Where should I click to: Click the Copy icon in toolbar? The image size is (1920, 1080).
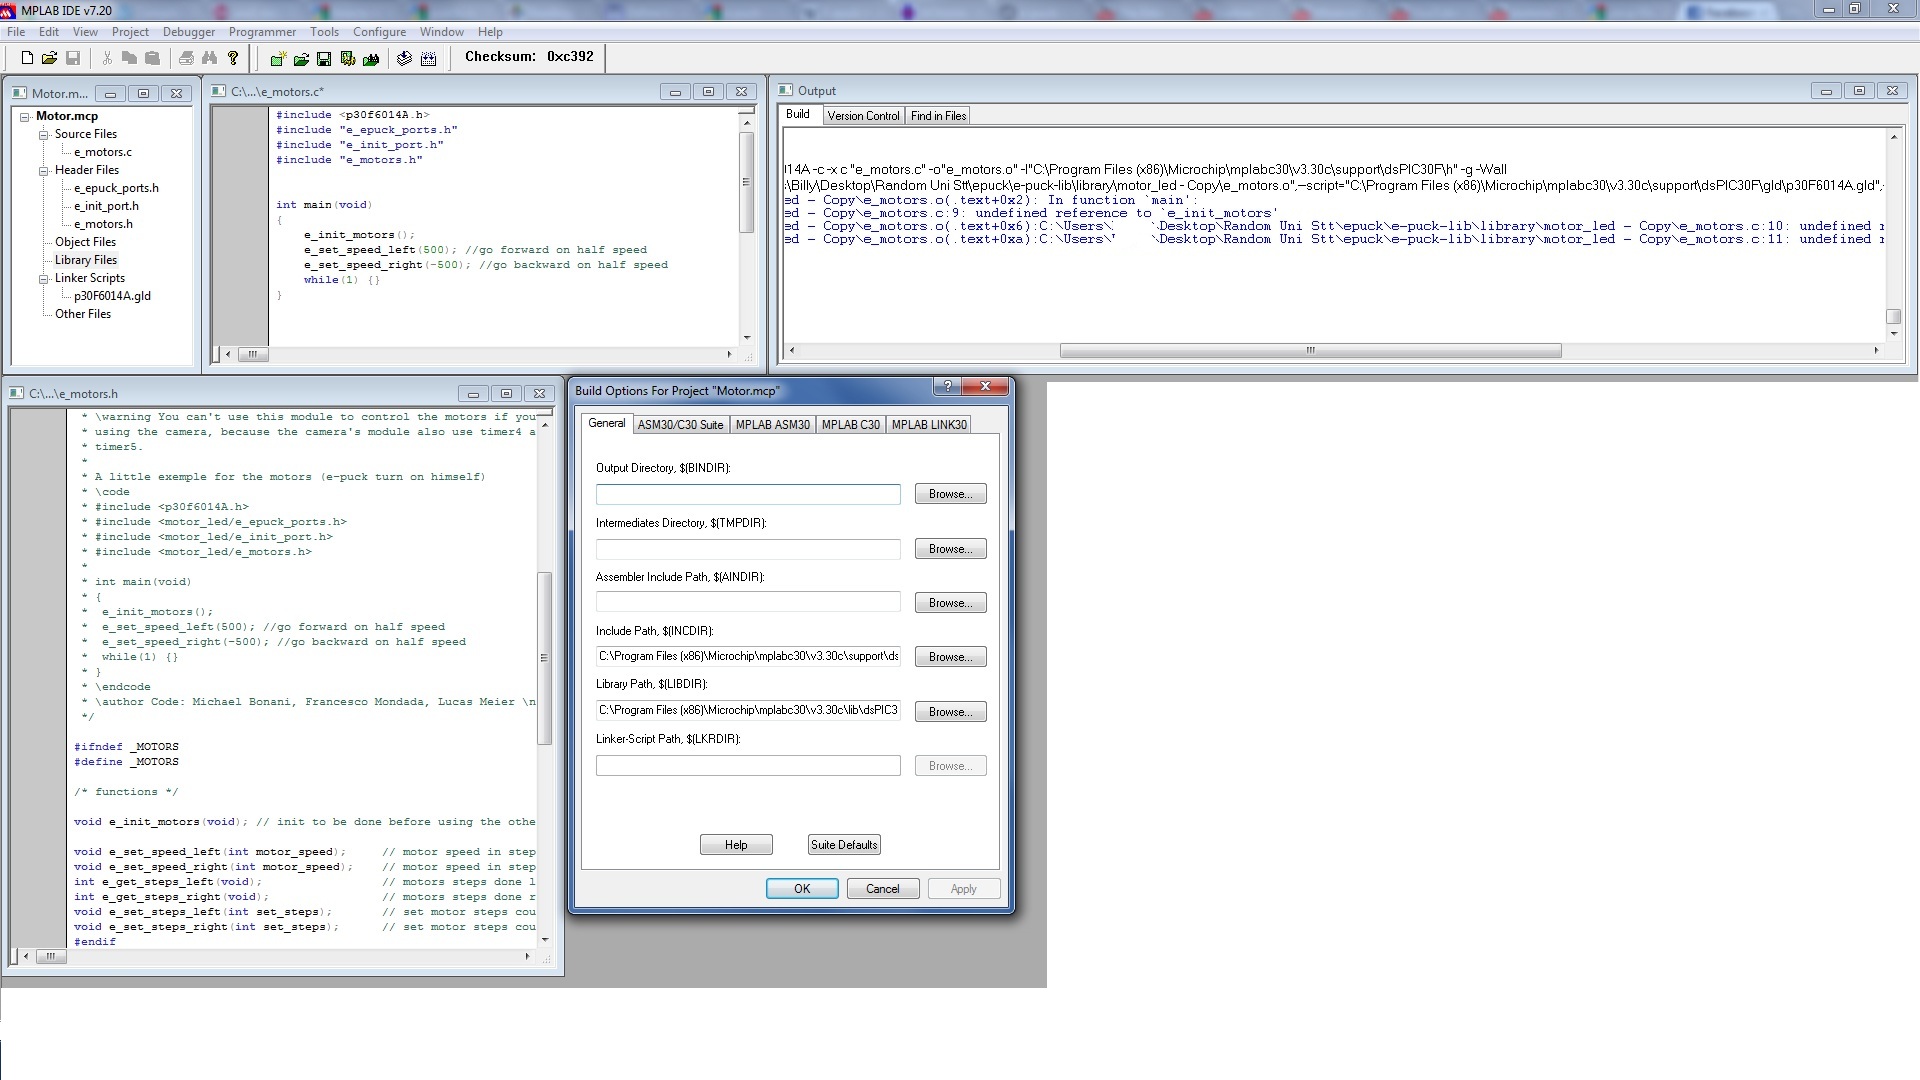coord(129,58)
